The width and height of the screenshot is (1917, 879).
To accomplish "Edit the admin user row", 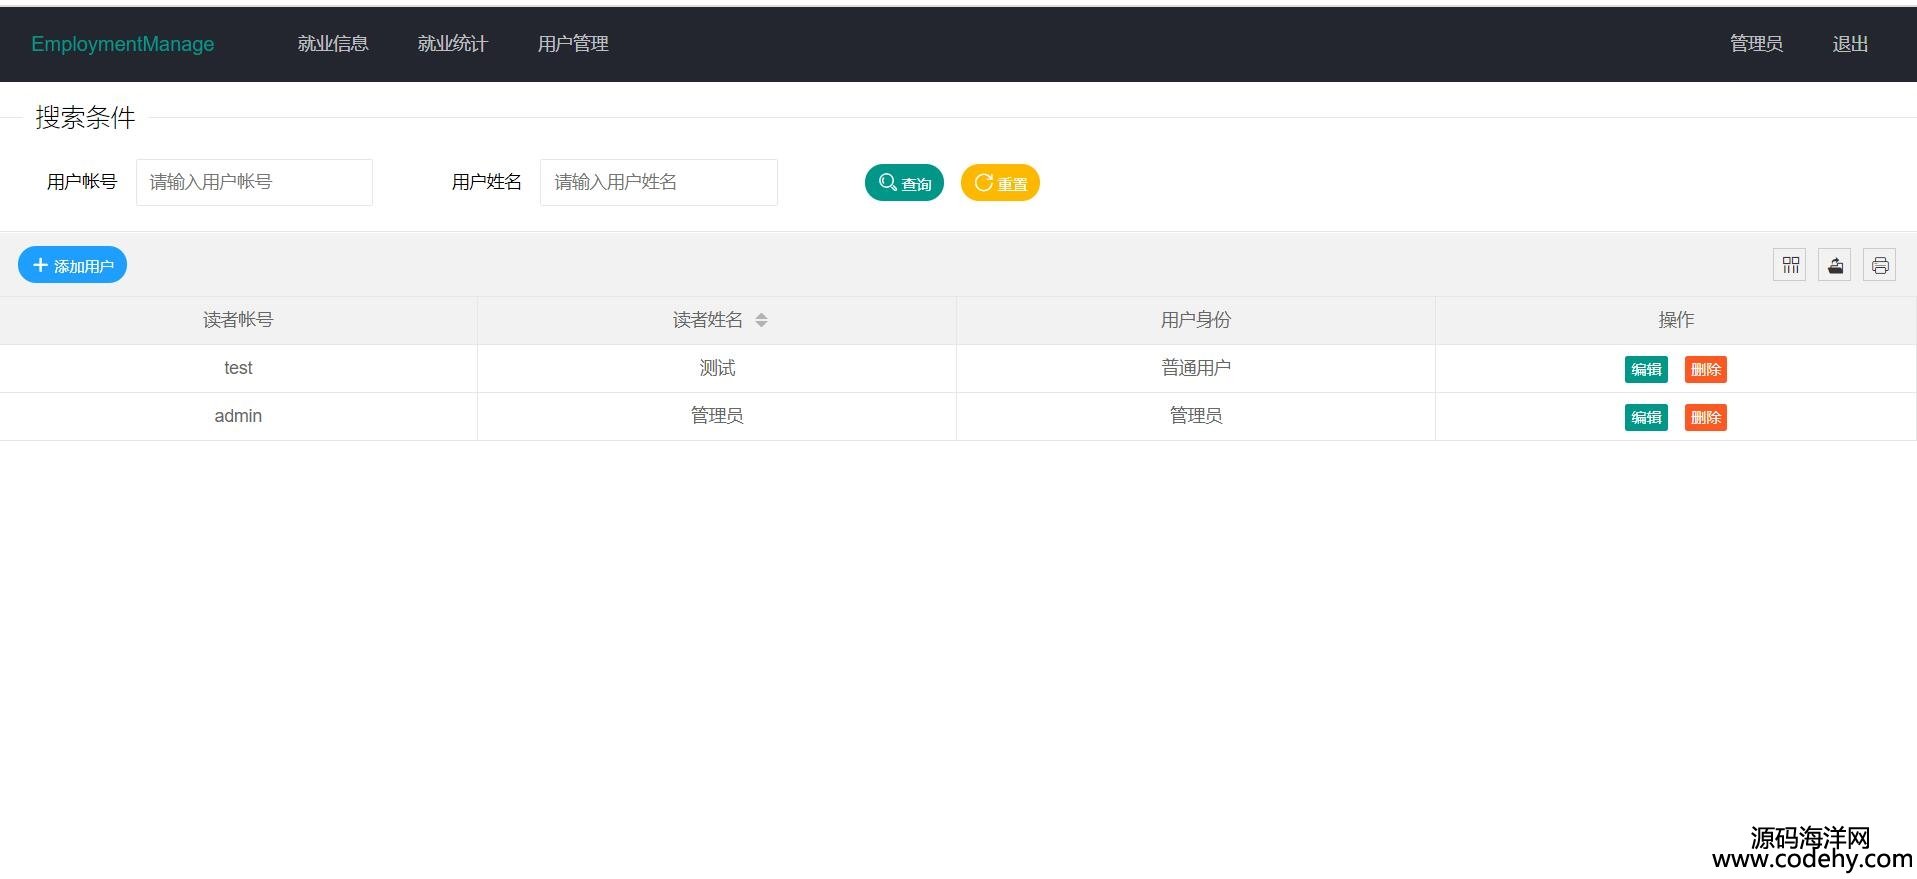I will click(1645, 417).
